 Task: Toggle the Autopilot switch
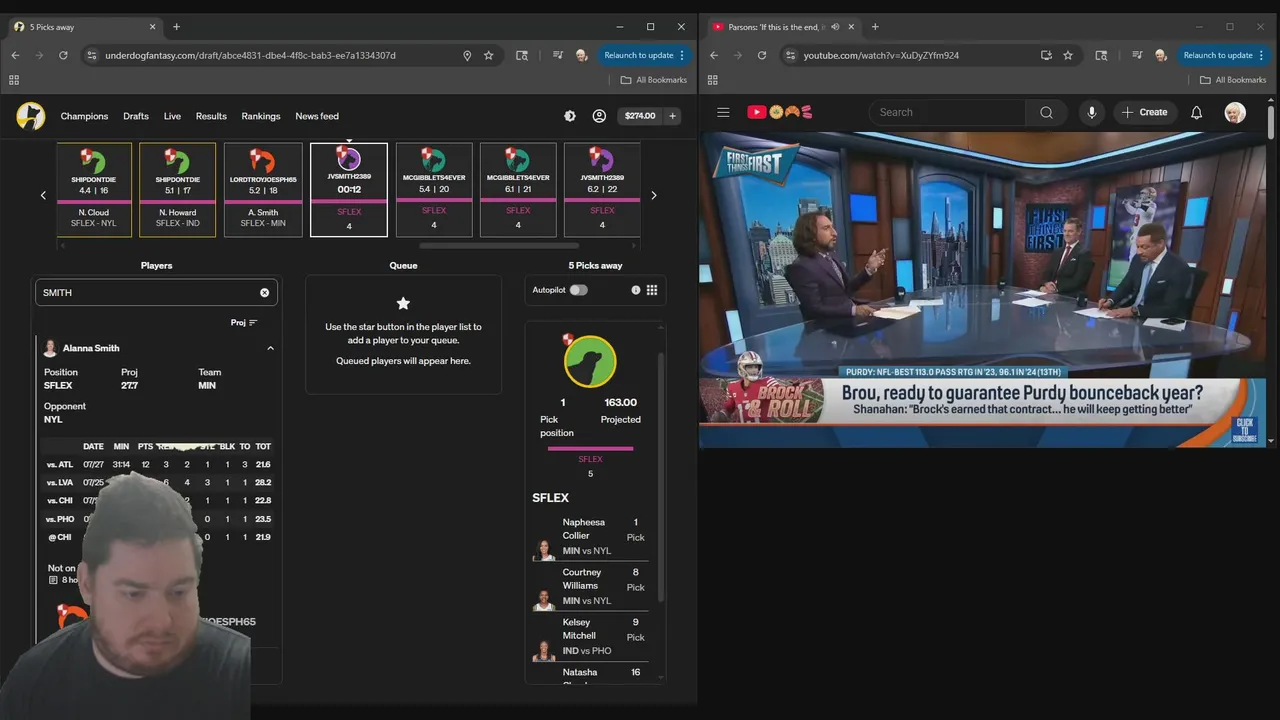(x=579, y=290)
